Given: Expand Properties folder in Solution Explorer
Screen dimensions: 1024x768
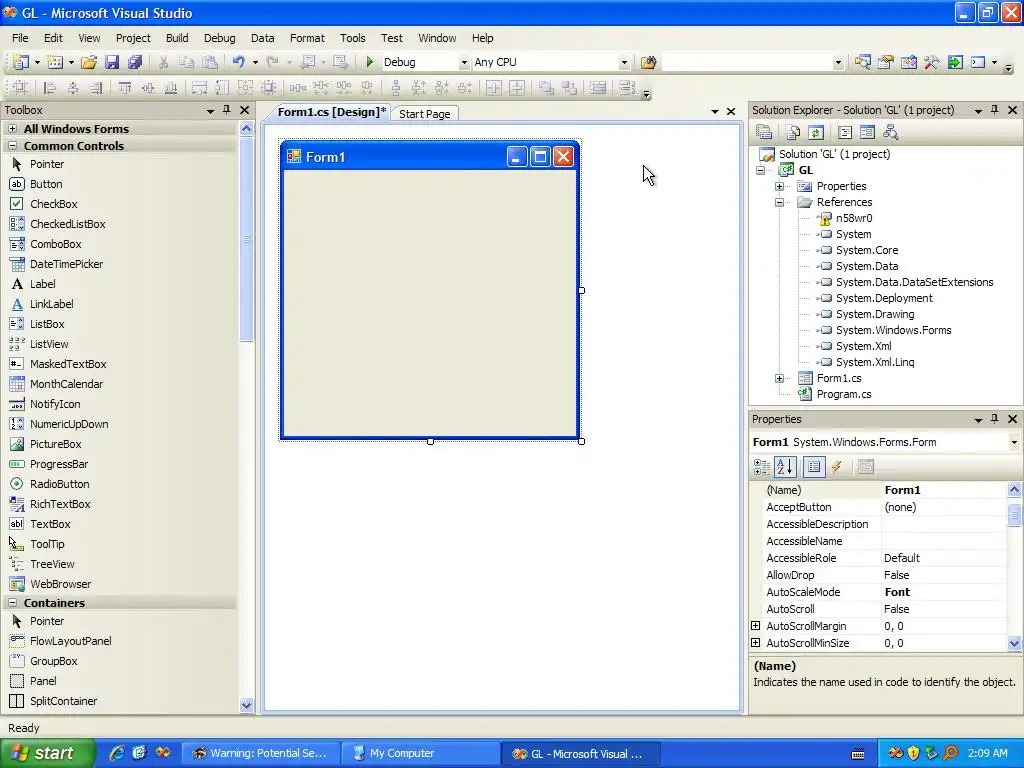Looking at the screenshot, I should tap(779, 187).
